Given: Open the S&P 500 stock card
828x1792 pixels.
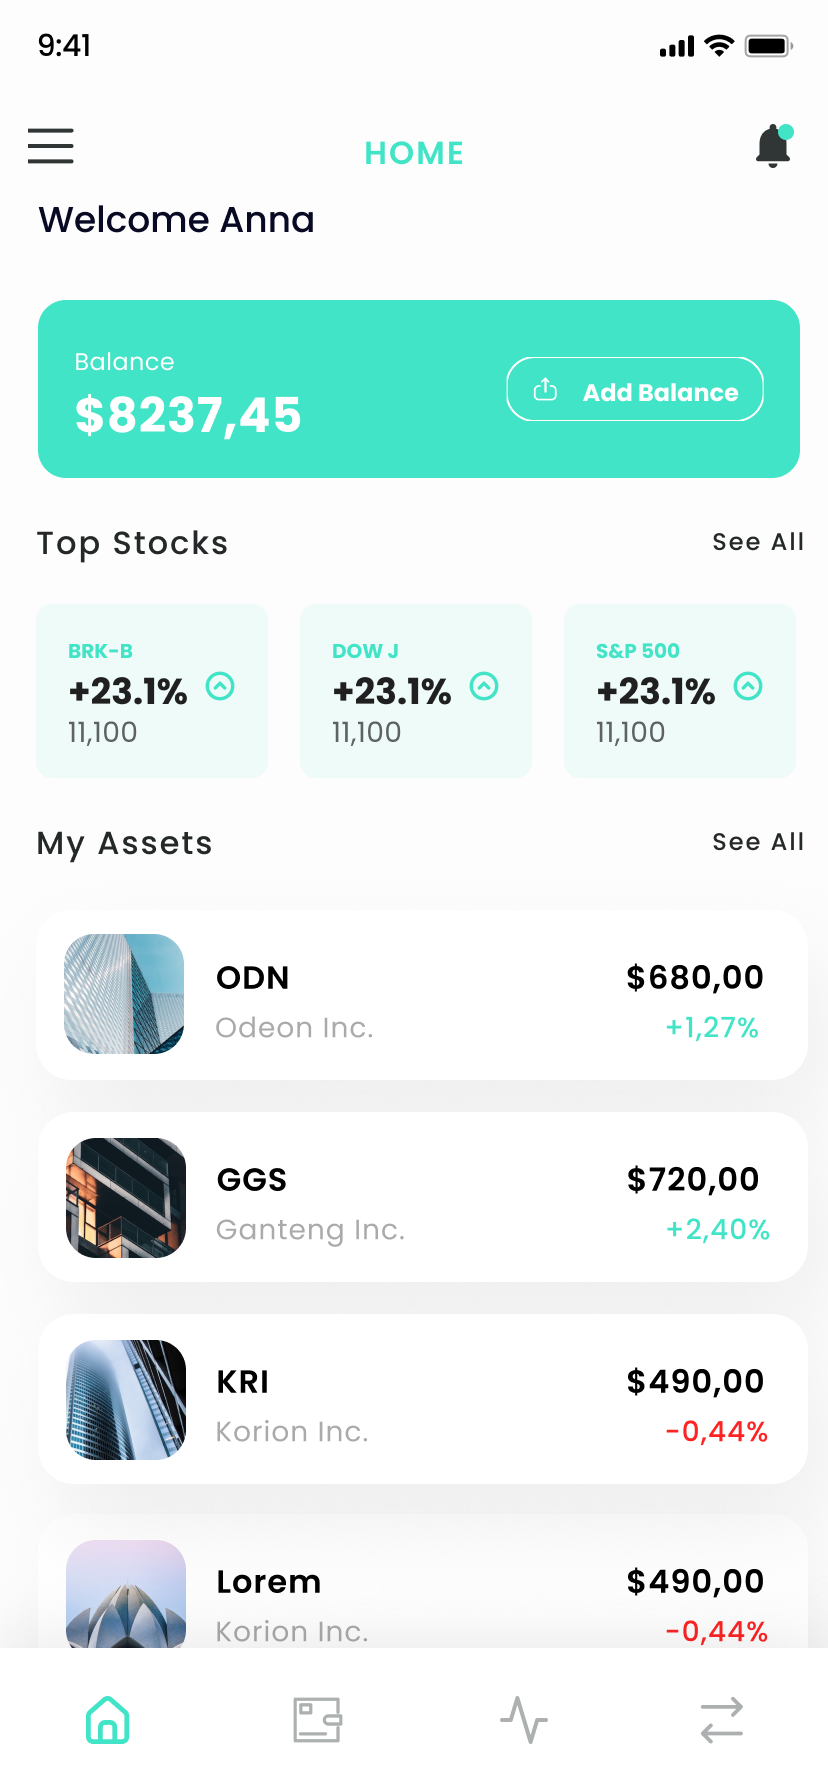Looking at the screenshot, I should pyautogui.click(x=680, y=690).
